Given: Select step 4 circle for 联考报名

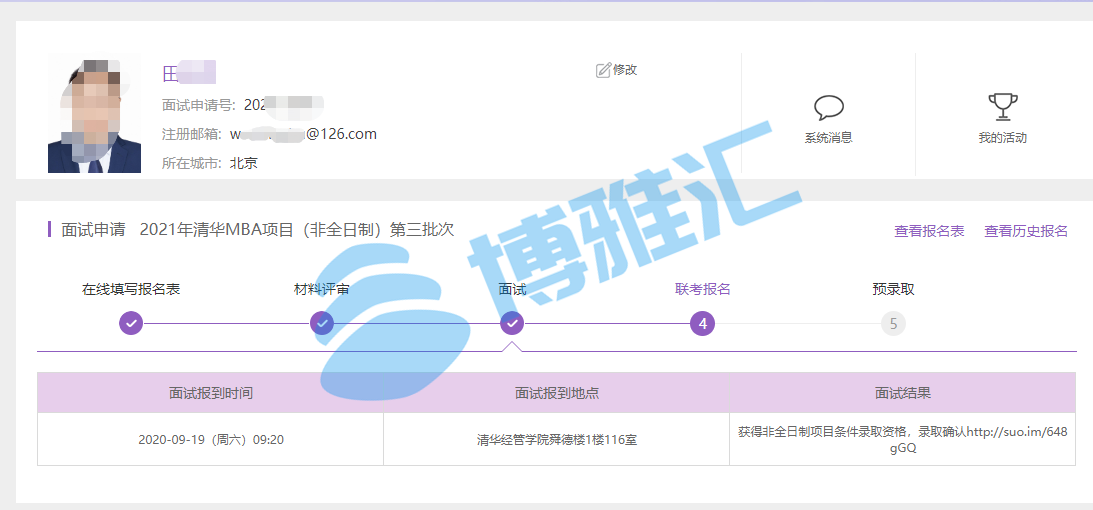Looking at the screenshot, I should click(x=703, y=323).
